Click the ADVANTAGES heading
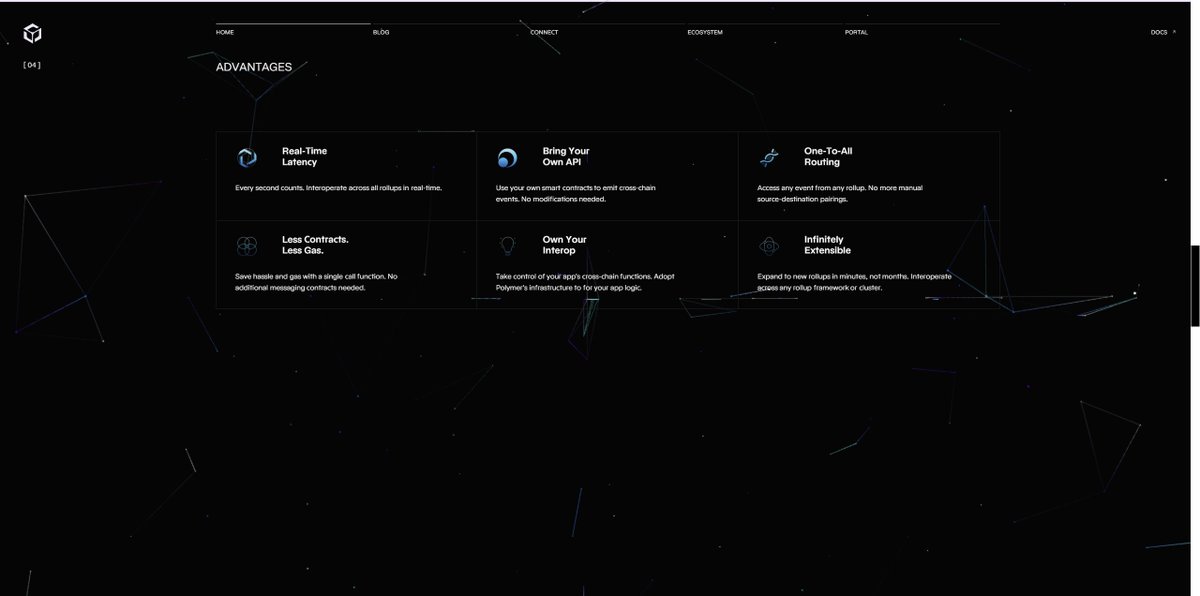1200x596 pixels. (254, 66)
